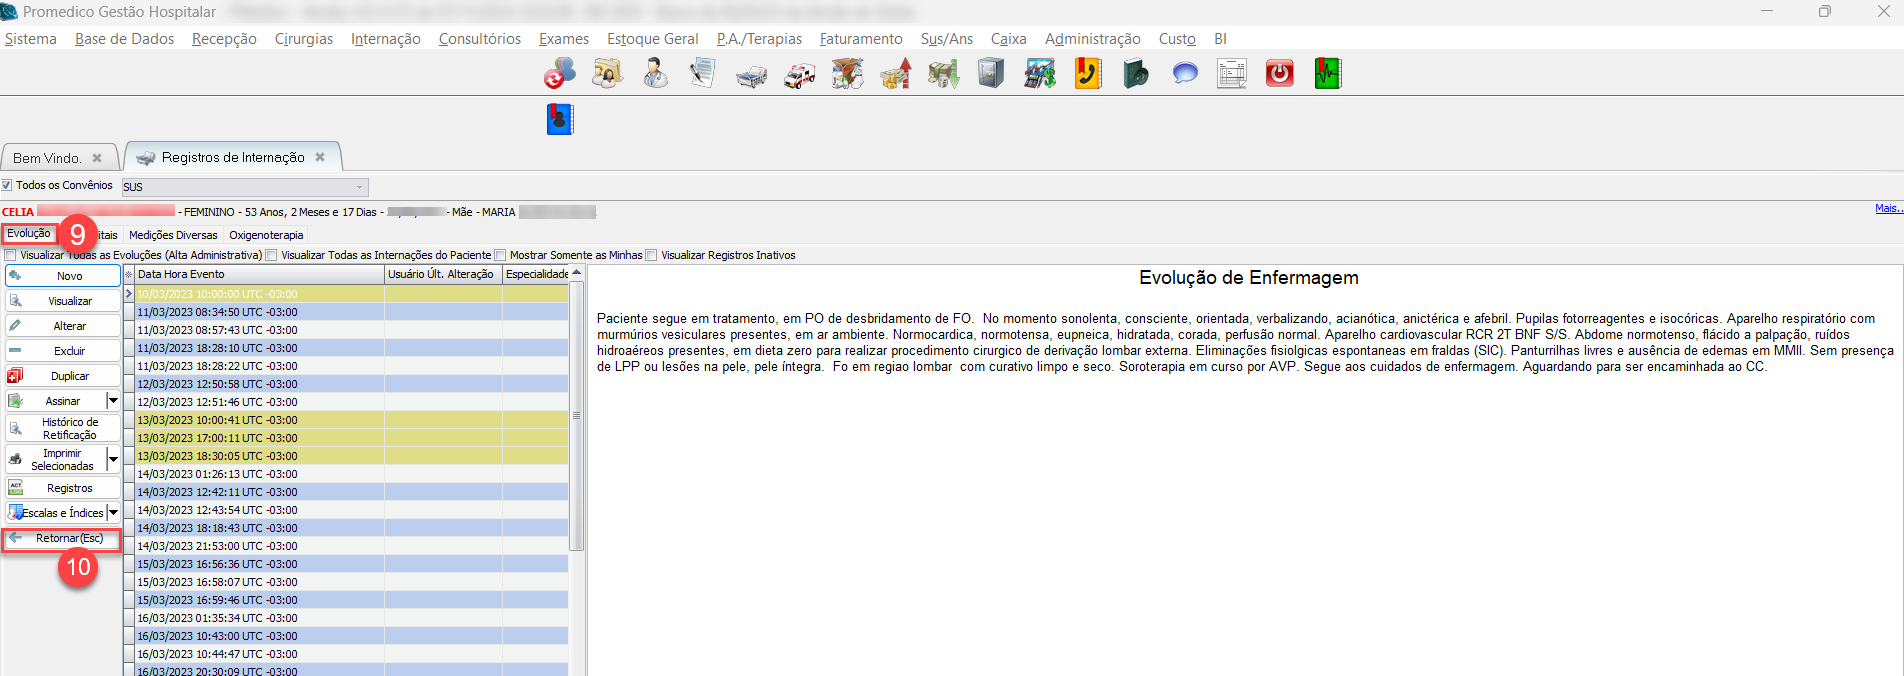
Task: Open the SUS convênio dropdown
Action: [359, 187]
